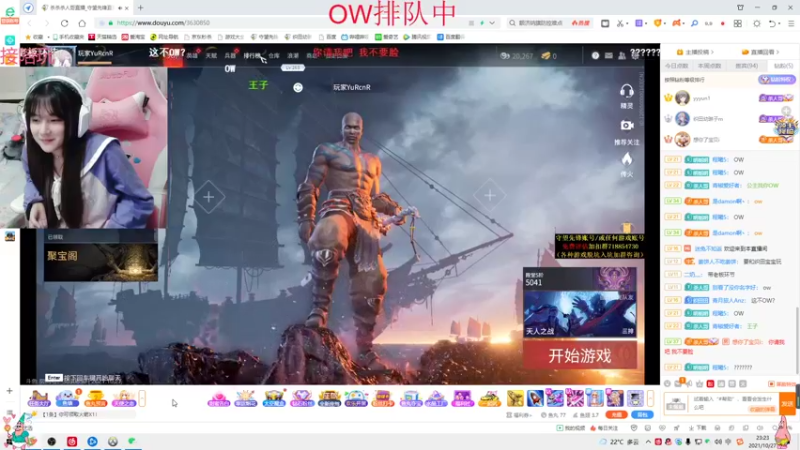This screenshot has width=800, height=450.
Task: Show hidden system tray icons
Action: 648,441
